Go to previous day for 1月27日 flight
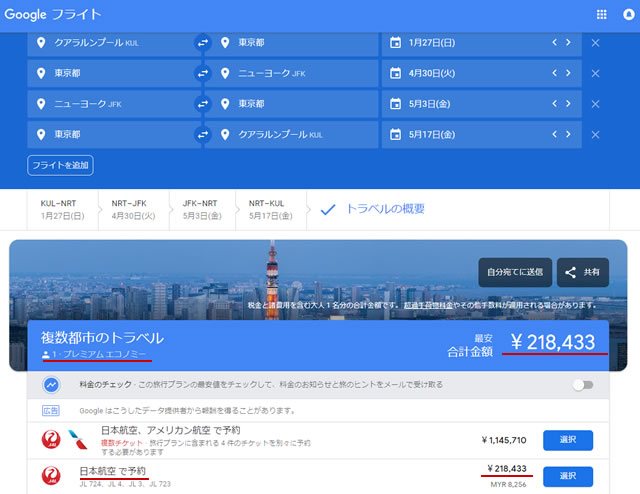Screen dimensions: 640x494 [554, 42]
